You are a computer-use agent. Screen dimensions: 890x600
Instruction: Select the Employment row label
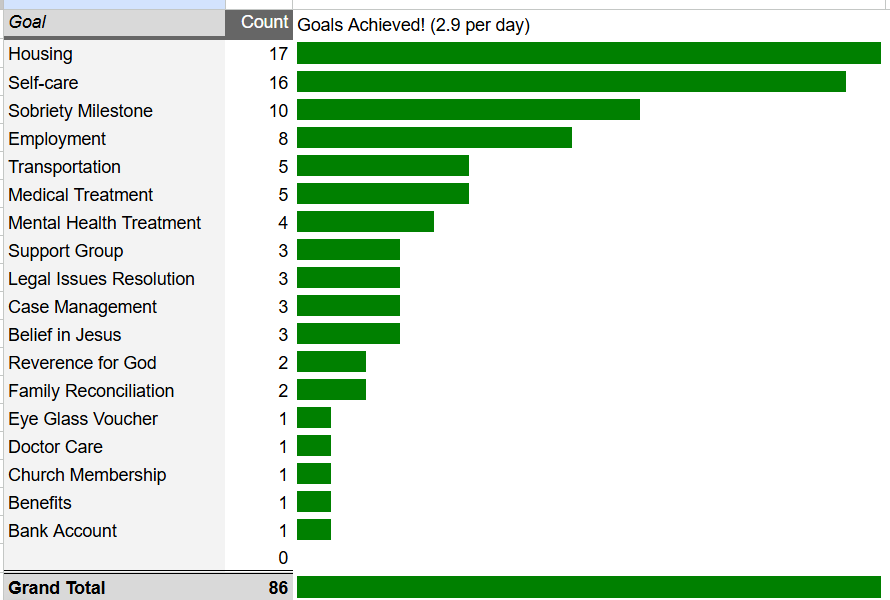(57, 139)
